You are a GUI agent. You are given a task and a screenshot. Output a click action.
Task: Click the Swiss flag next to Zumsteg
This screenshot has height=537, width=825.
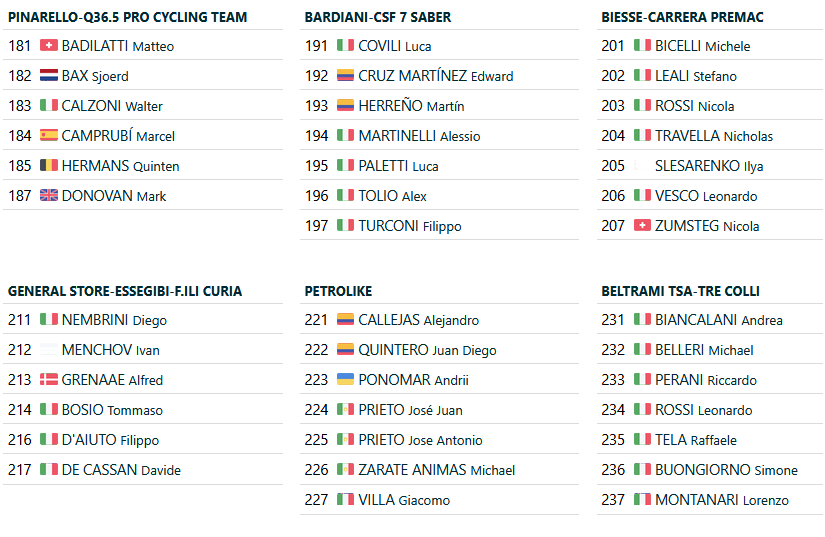[x=642, y=226]
